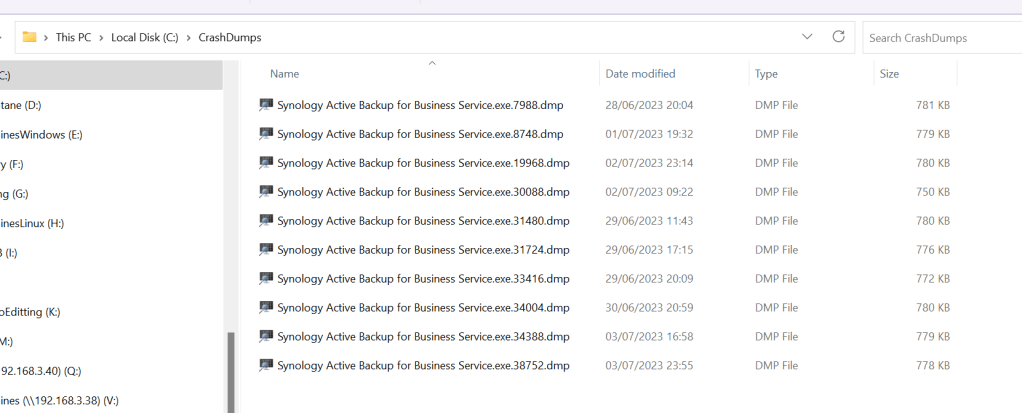Click the icon of the exe.33416.dmp file
This screenshot has width=1022, height=413.
[266, 278]
